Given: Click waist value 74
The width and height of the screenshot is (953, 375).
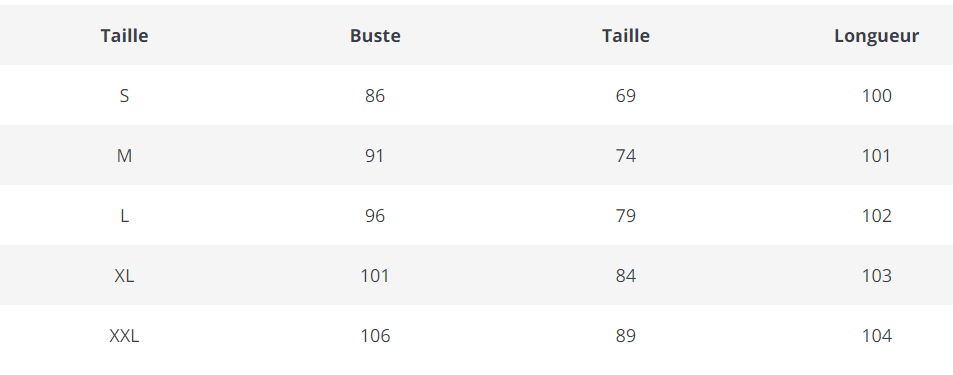Looking at the screenshot, I should point(626,156).
